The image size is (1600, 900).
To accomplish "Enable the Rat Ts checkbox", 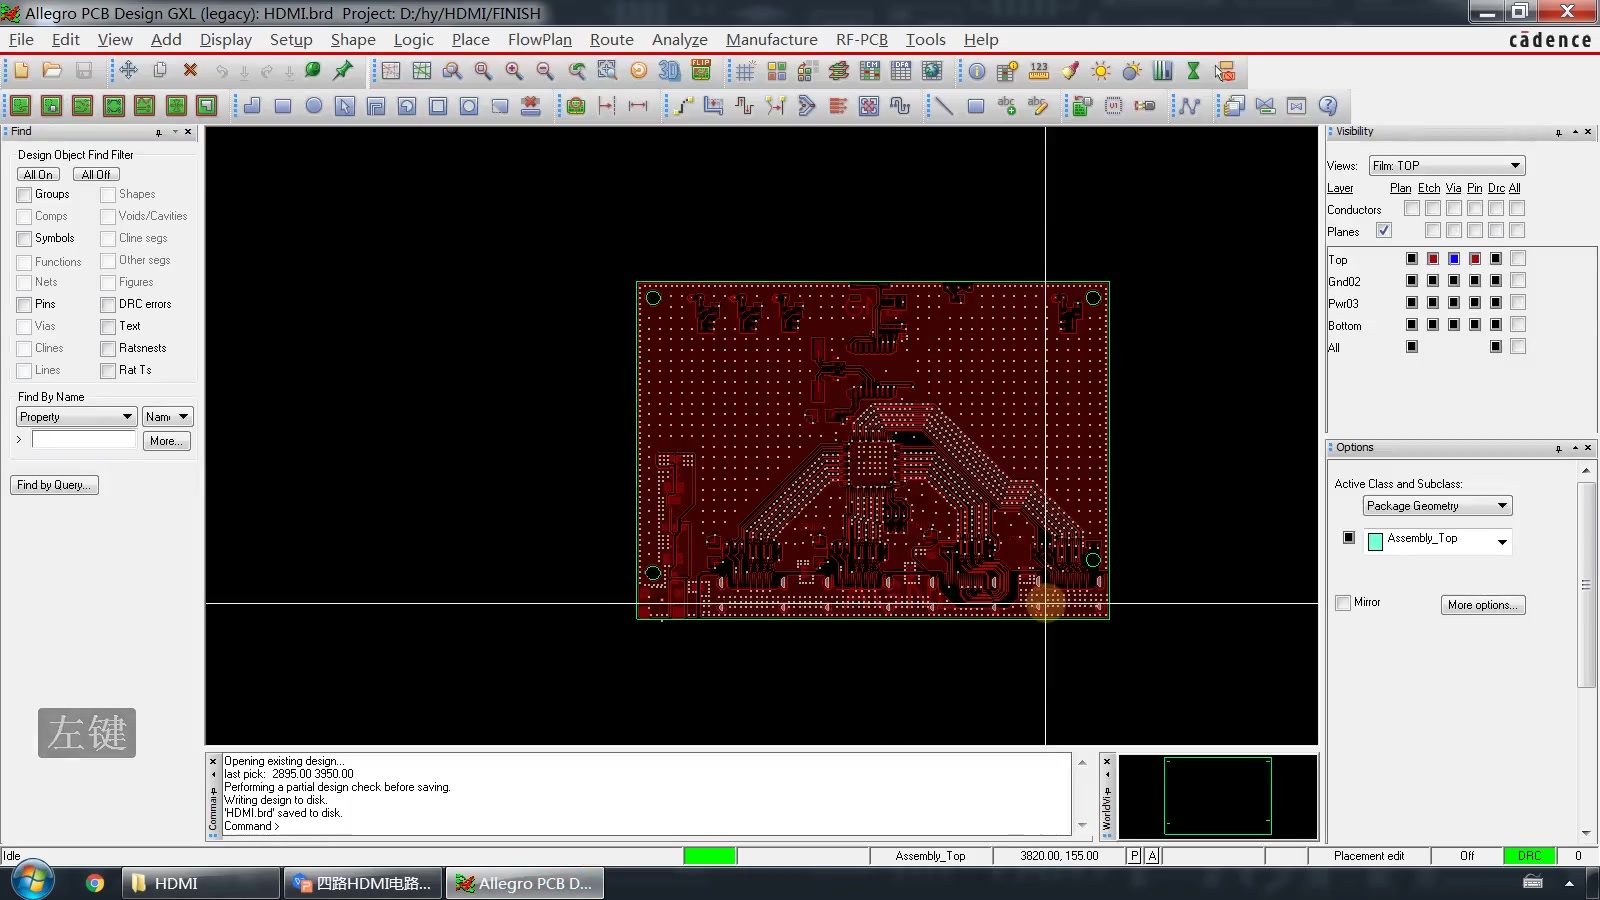I will coord(108,371).
